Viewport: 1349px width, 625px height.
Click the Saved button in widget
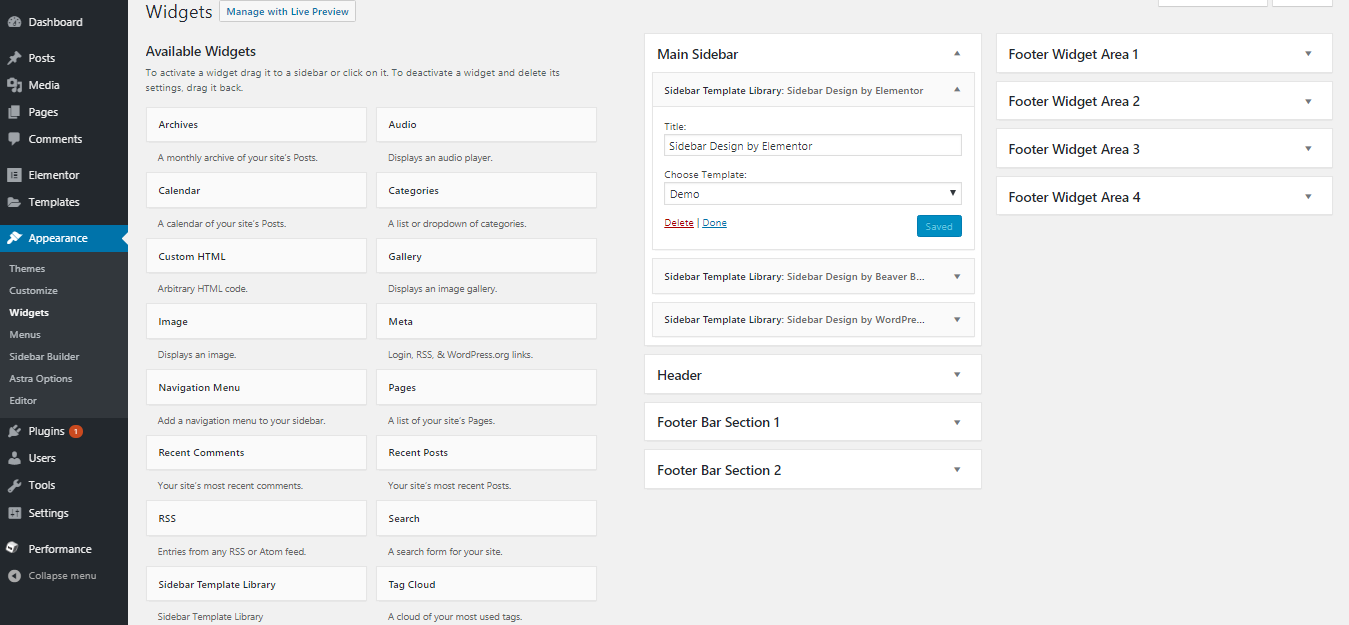tap(939, 226)
